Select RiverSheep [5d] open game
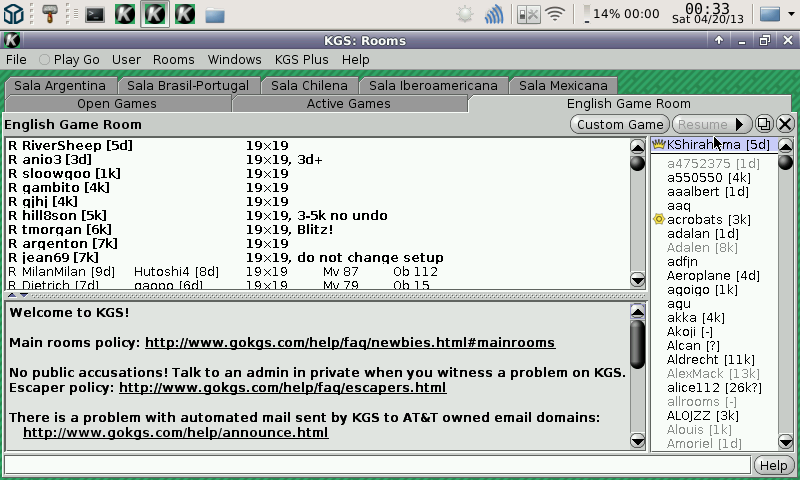Screen dimensions: 800x480 [x=317, y=145]
